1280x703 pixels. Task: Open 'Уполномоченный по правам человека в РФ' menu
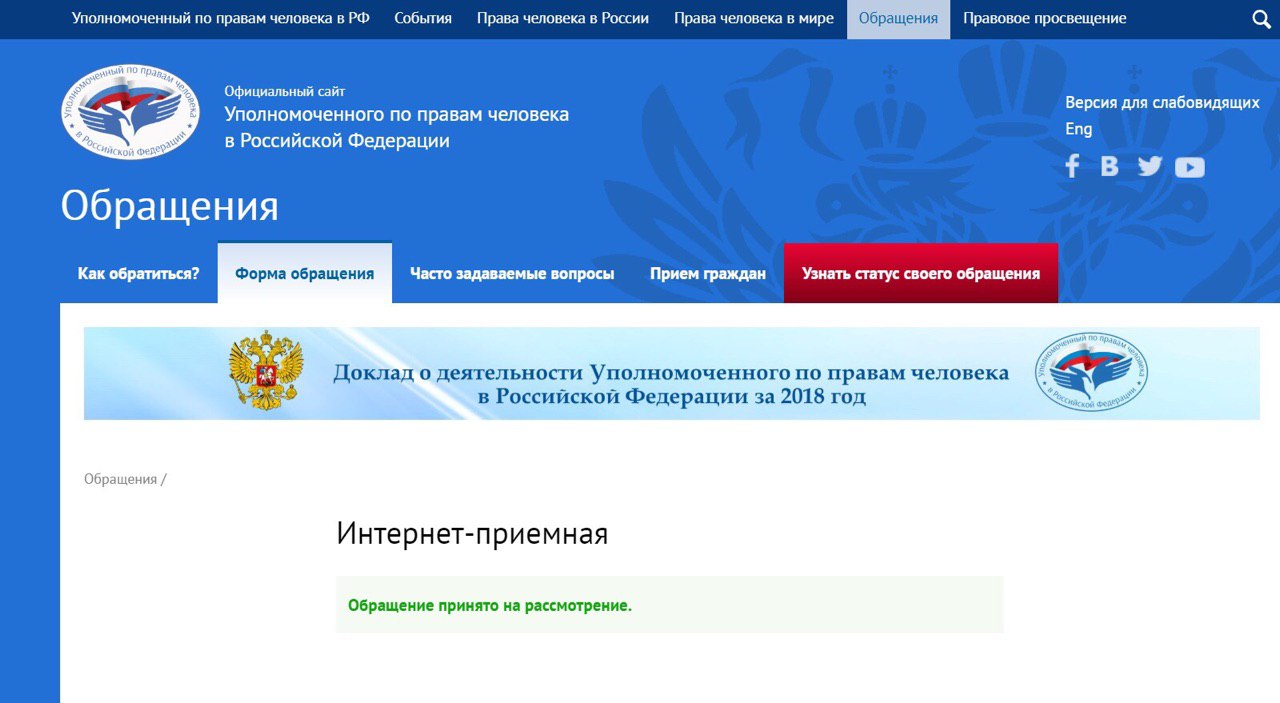221,19
